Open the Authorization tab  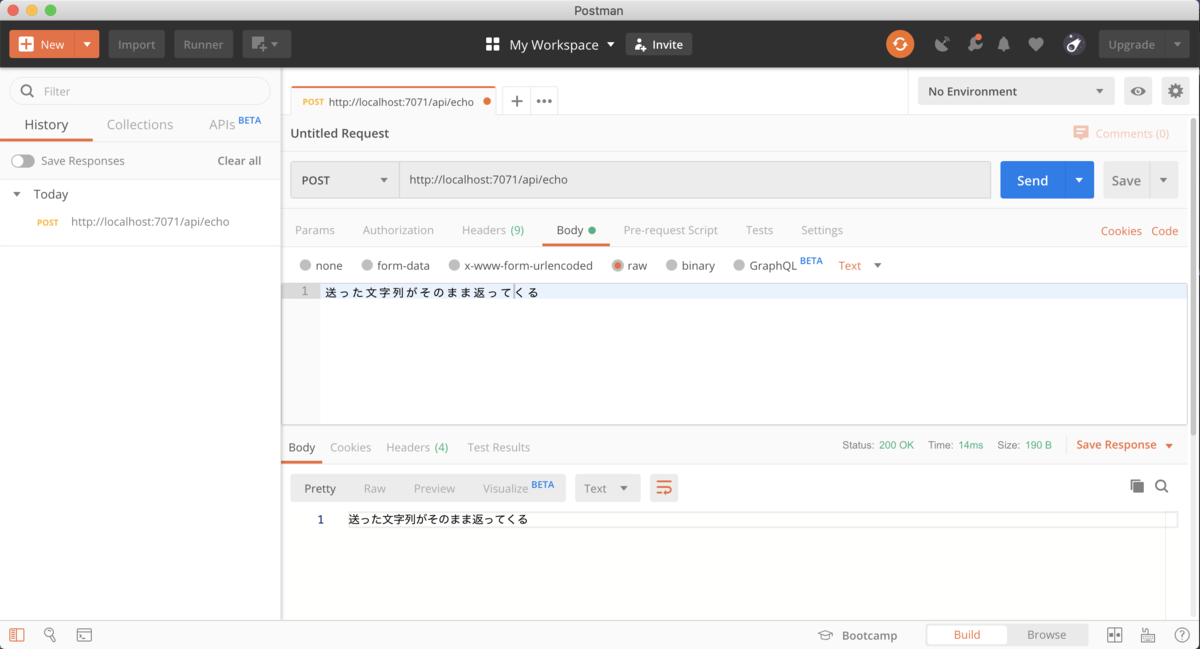pos(398,230)
